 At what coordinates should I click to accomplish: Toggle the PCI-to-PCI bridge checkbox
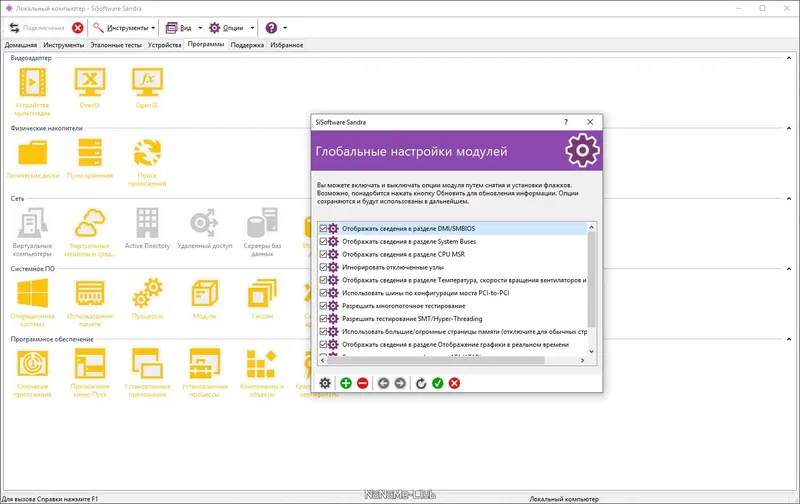point(323,293)
